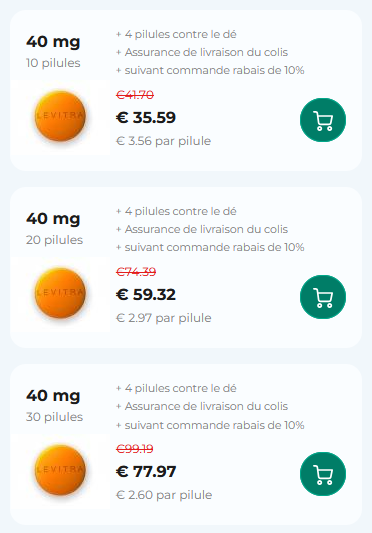This screenshot has width=372, height=533.
Task: Select the € 59.32 price
Action: [x=146, y=294]
